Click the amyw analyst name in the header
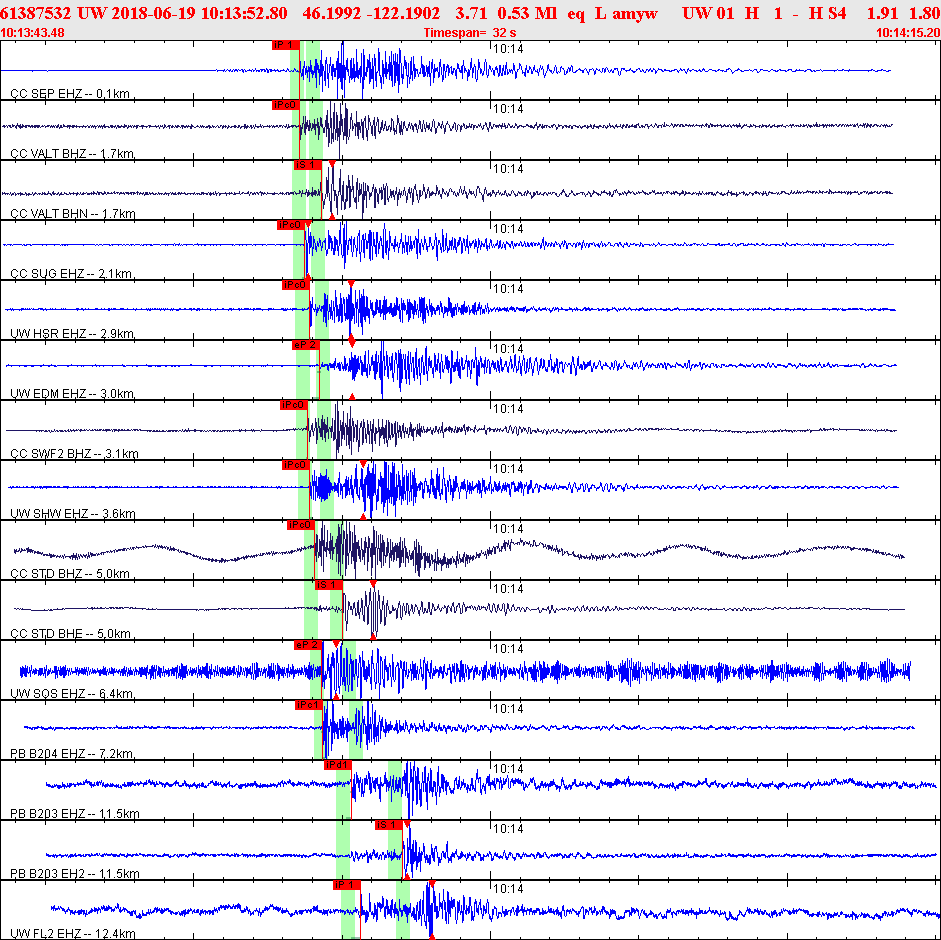This screenshot has height=940, width=941. pos(635,13)
